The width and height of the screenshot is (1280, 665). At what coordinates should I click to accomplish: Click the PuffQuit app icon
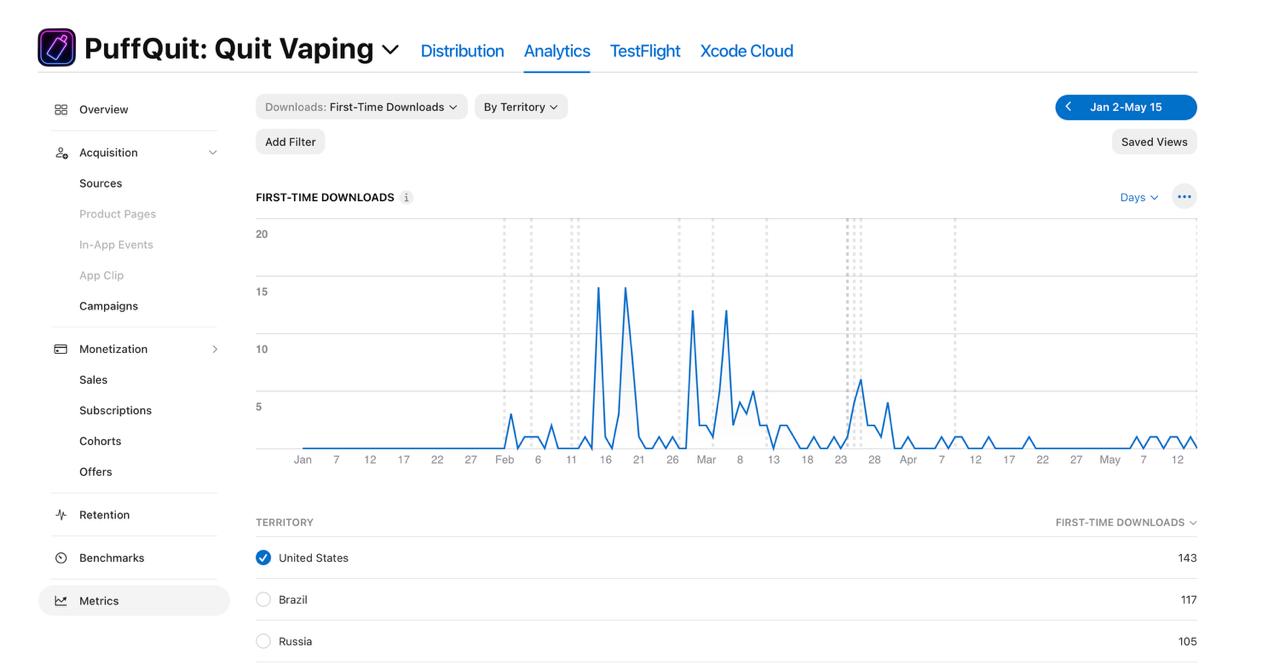tap(57, 48)
